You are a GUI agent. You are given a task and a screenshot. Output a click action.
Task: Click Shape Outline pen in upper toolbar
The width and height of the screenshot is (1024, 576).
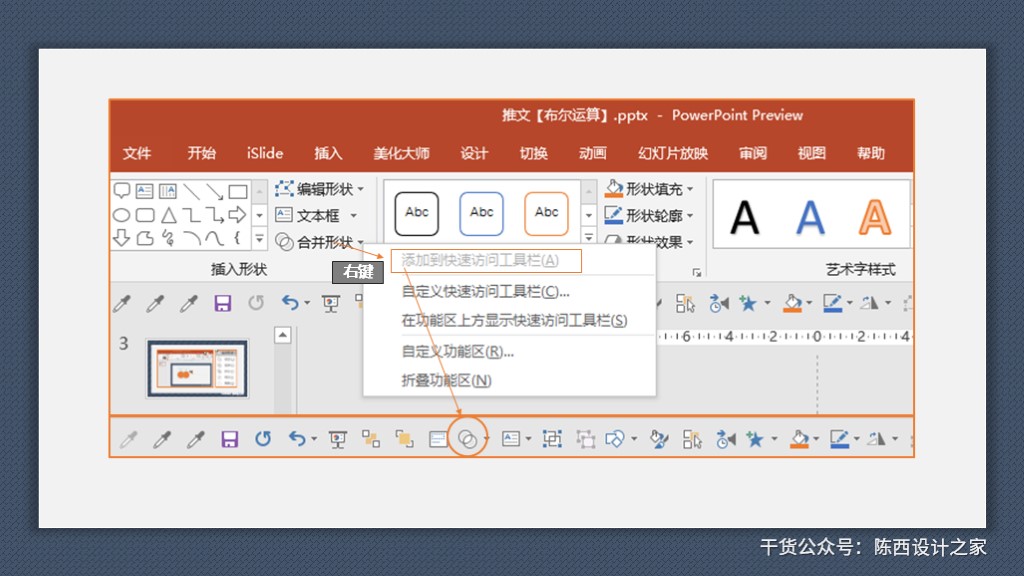[832, 303]
